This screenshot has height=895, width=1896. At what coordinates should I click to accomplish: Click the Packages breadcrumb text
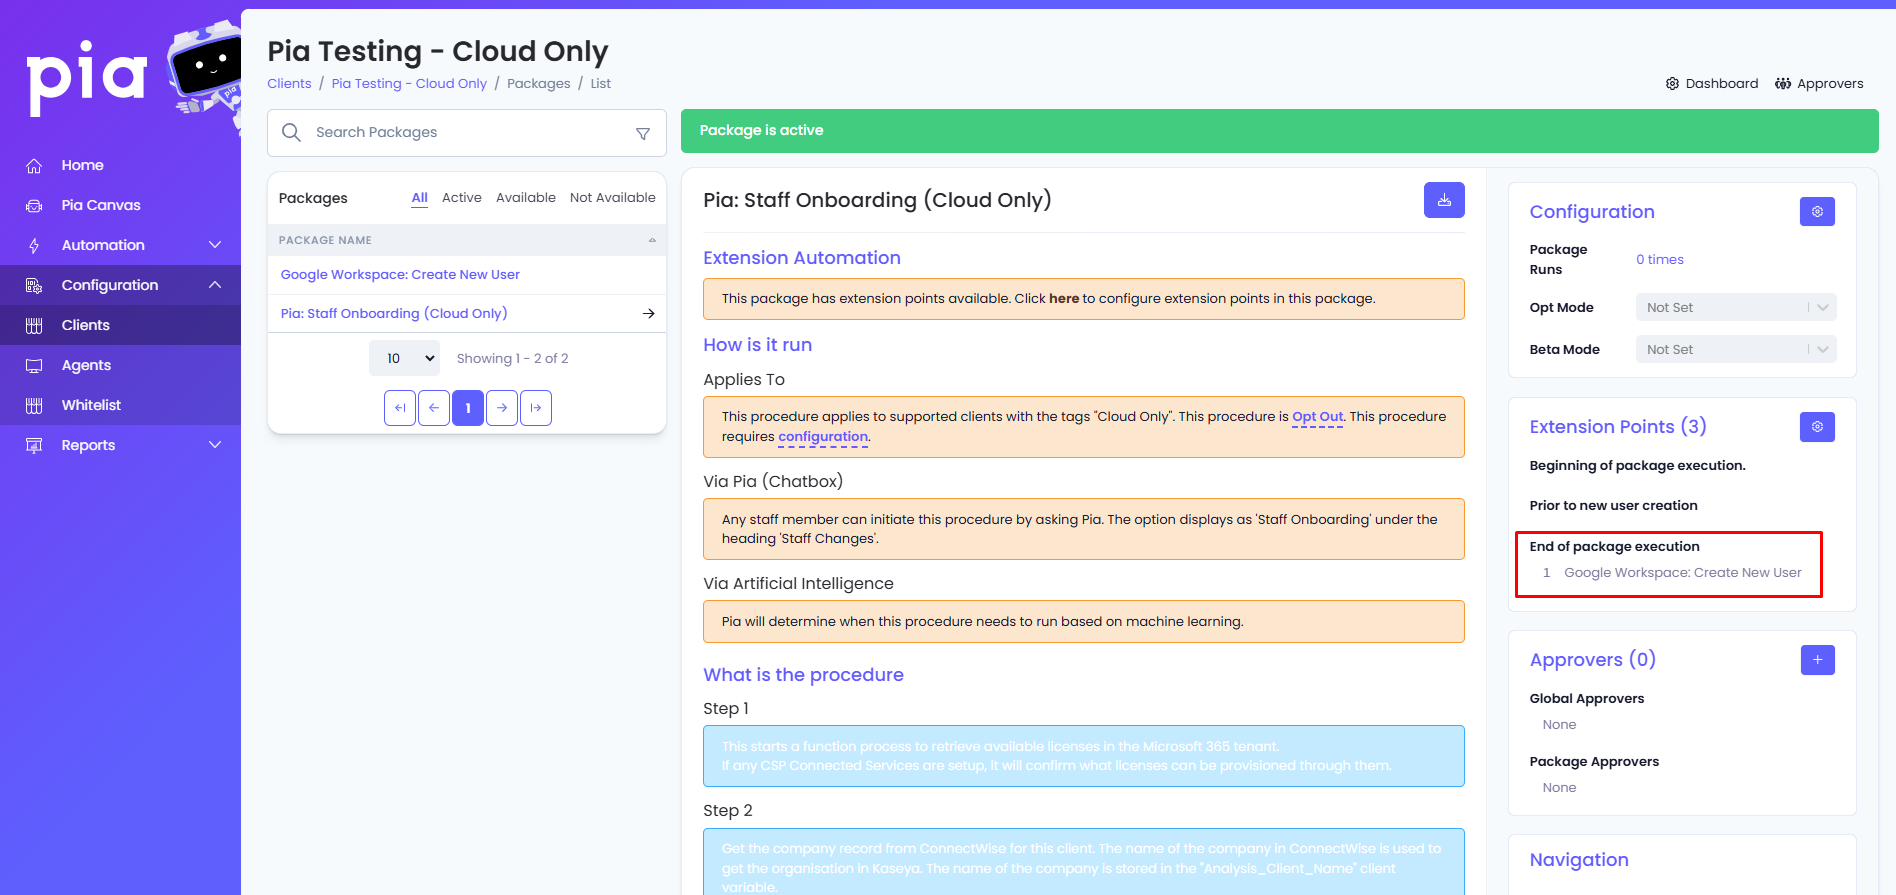coord(539,84)
